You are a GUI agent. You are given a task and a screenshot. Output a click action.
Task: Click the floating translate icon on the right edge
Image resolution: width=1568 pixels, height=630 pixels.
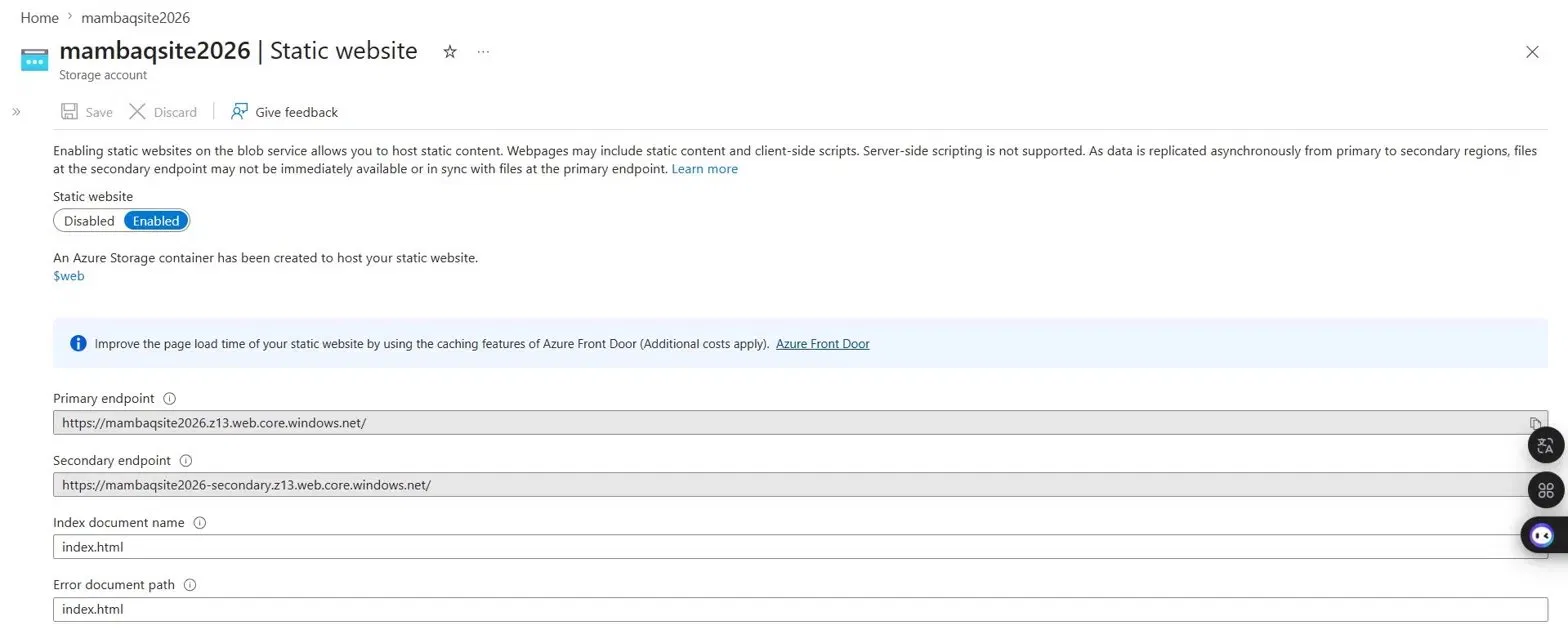1546,445
